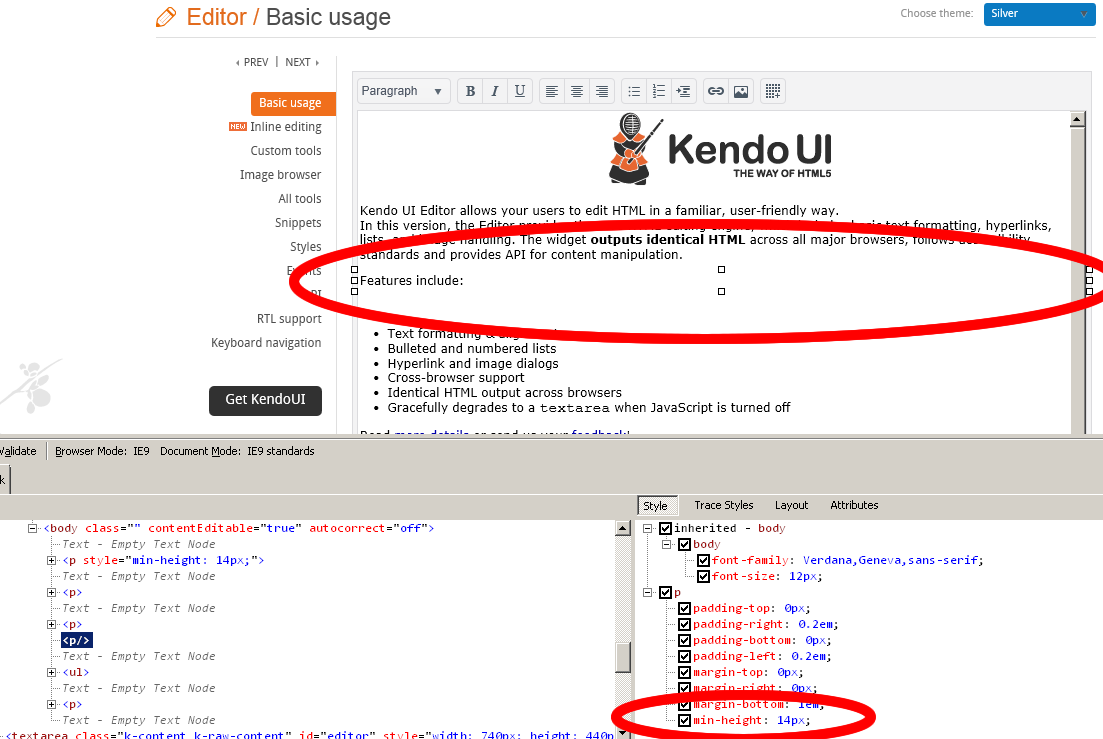
Task: Expand the ul node in DOM tree
Action: 51,672
